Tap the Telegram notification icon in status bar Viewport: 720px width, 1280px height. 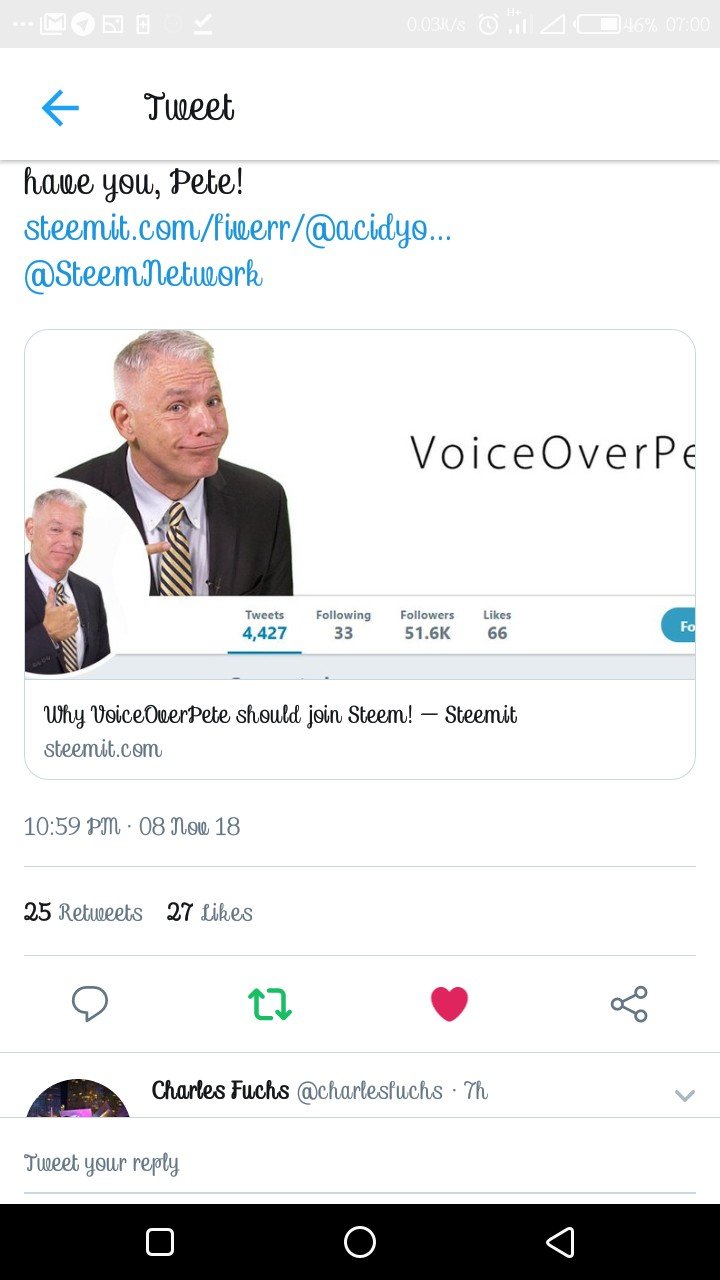83,24
